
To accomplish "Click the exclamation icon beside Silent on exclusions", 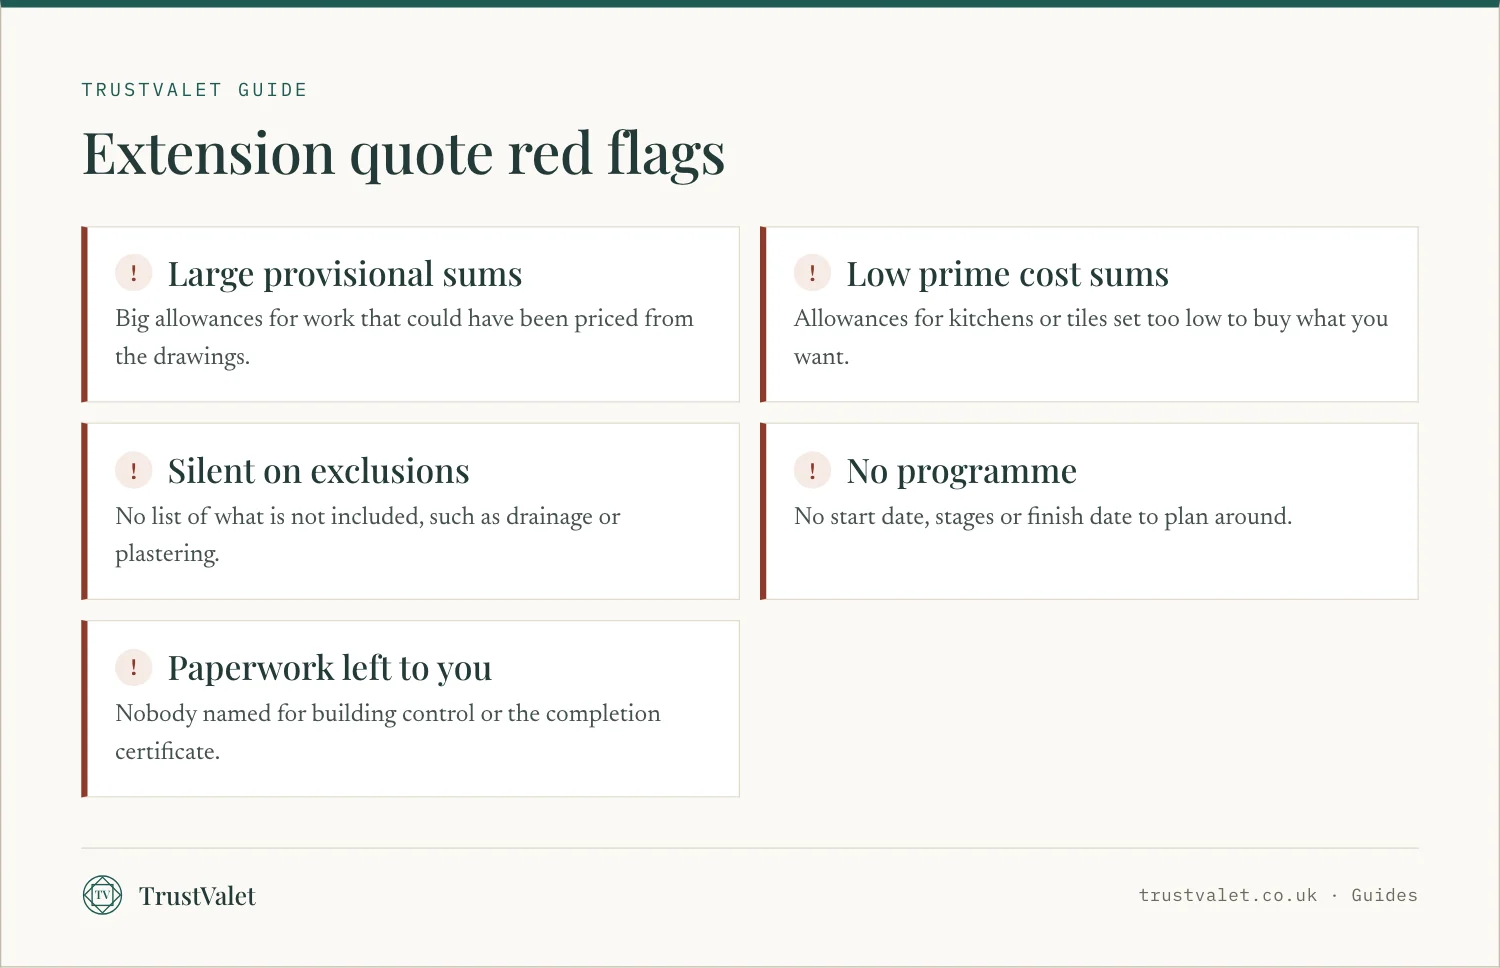I will (x=134, y=469).
